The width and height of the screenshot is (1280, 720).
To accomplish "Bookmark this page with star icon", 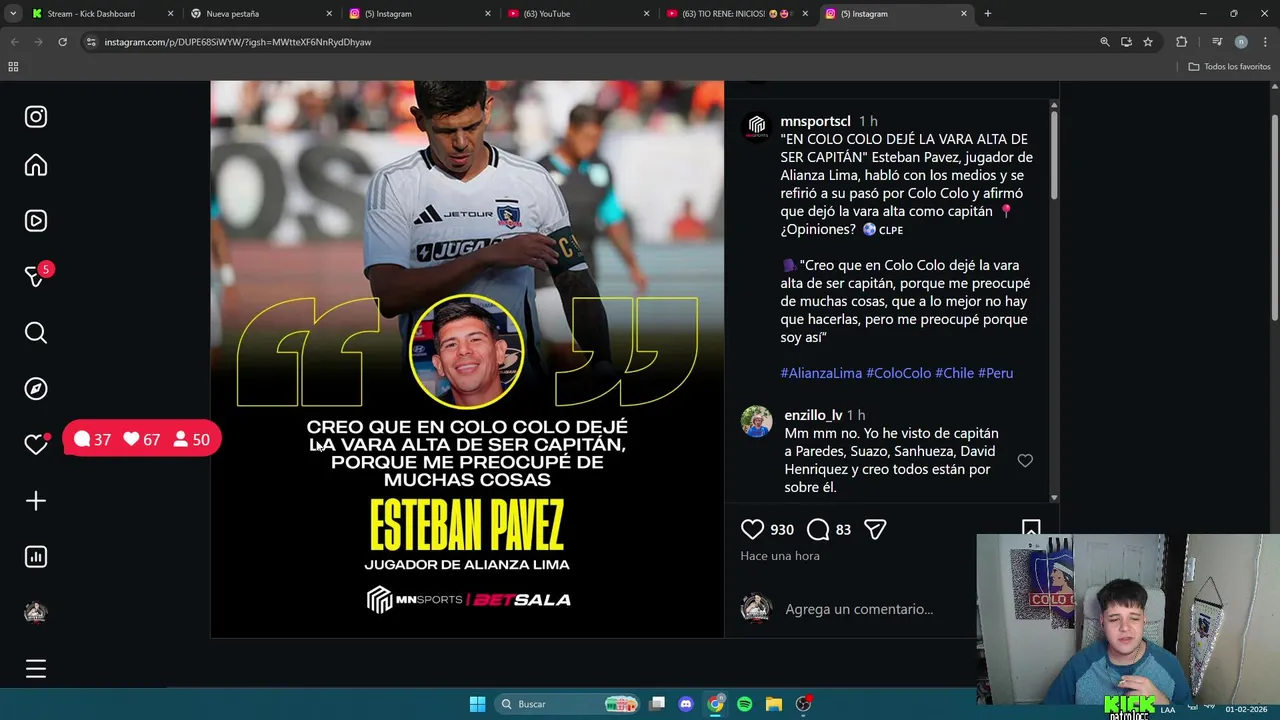I will pos(1148,42).
